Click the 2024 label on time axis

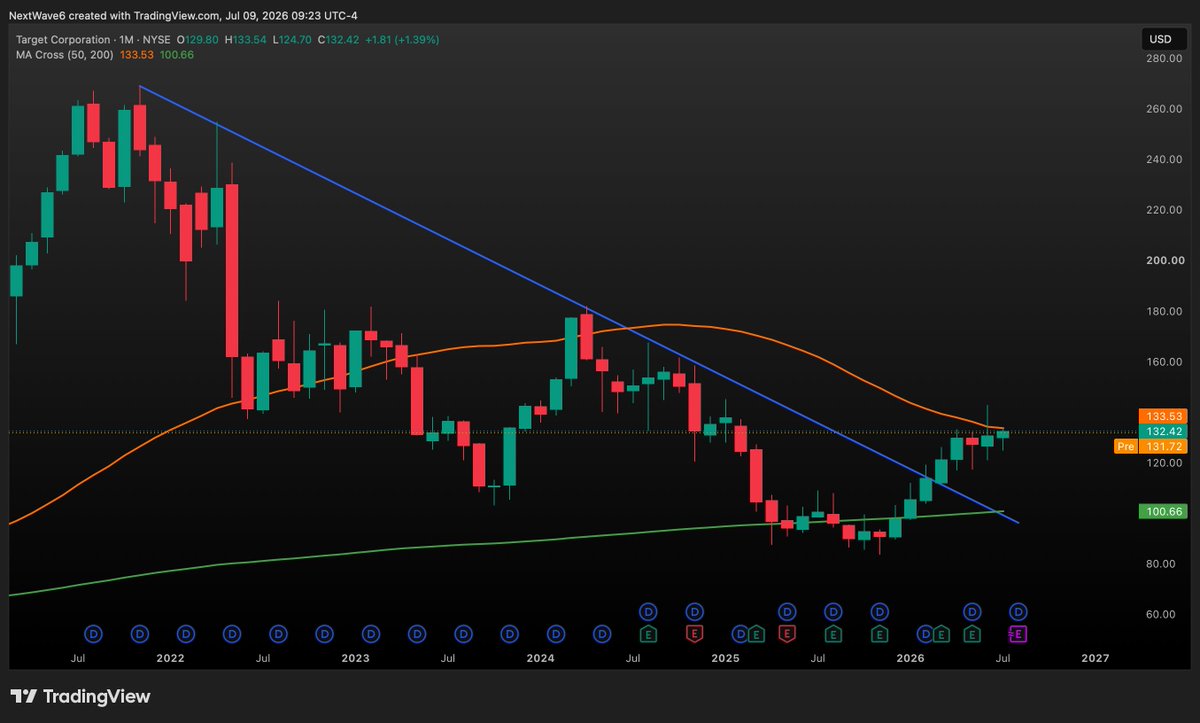pos(540,658)
